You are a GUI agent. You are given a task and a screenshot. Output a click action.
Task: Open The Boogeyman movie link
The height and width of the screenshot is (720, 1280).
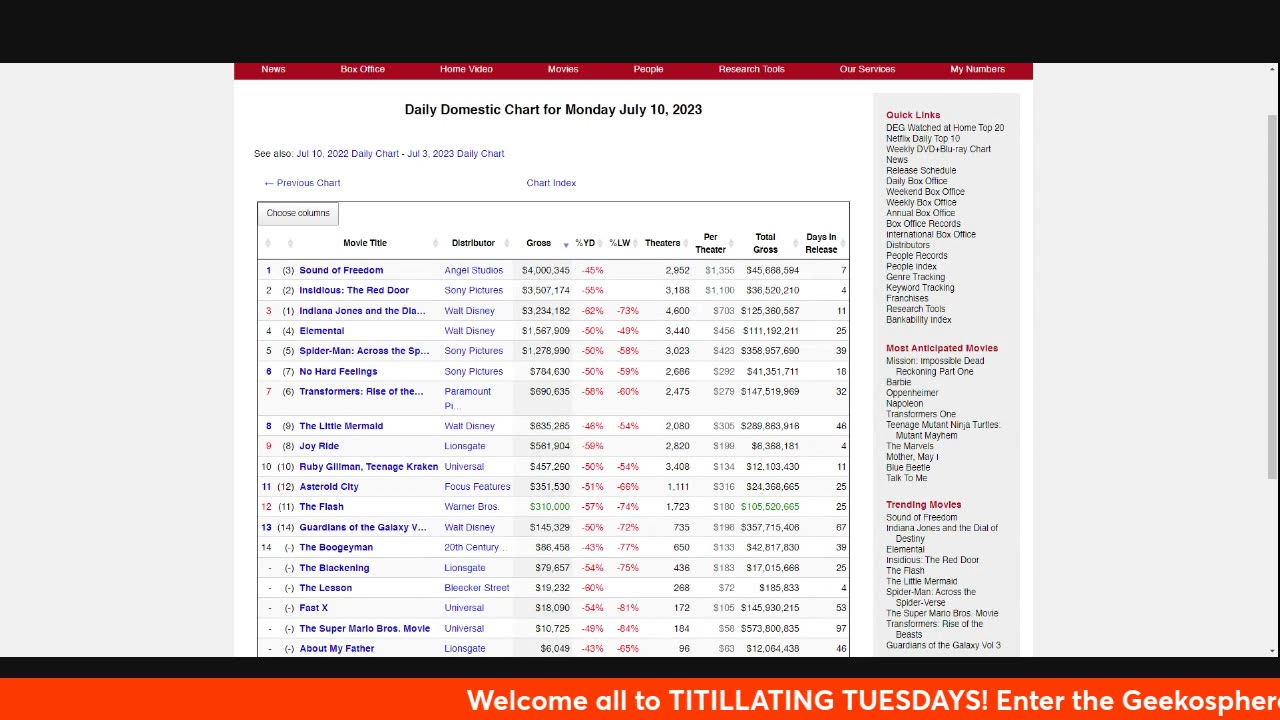coord(336,548)
